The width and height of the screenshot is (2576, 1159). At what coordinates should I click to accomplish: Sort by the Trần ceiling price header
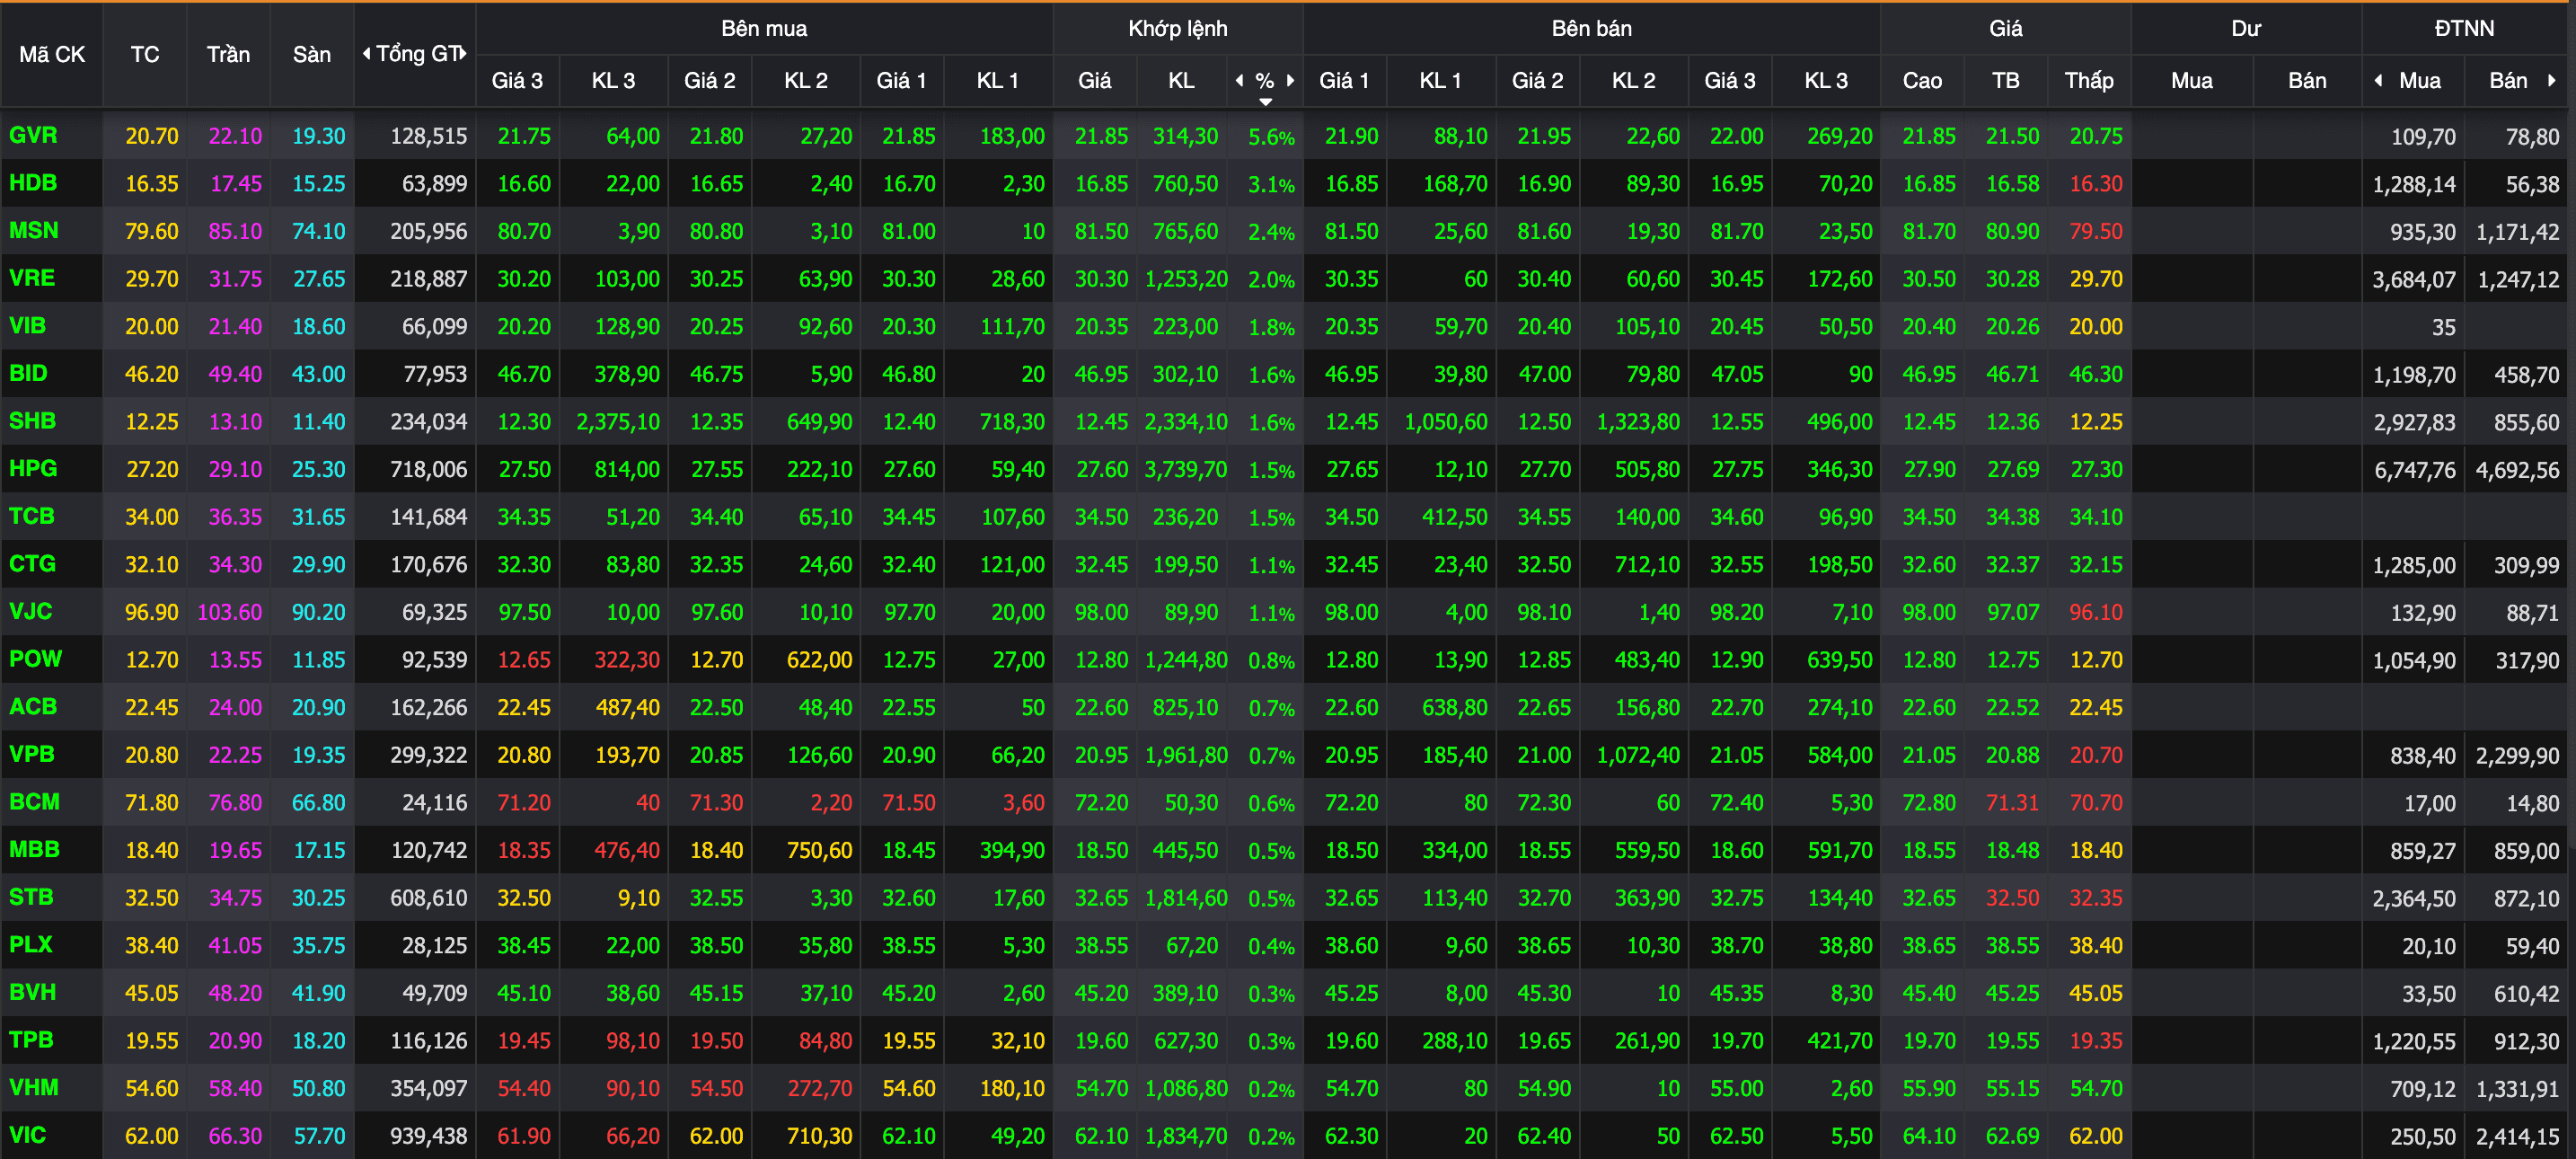228,54
